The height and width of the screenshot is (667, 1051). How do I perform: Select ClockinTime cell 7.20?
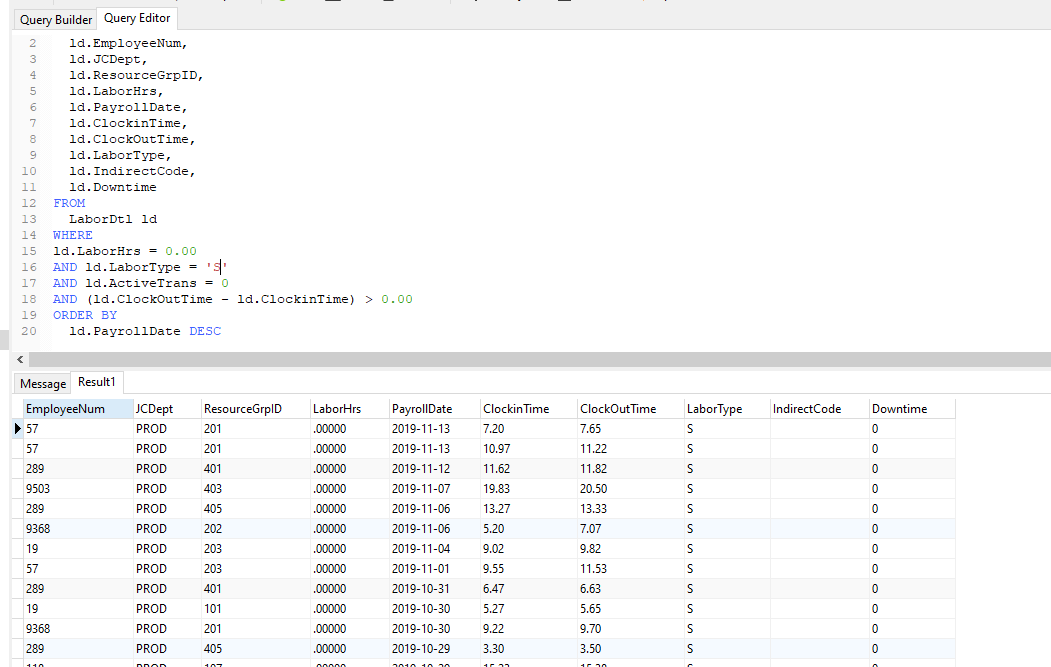[x=529, y=428]
